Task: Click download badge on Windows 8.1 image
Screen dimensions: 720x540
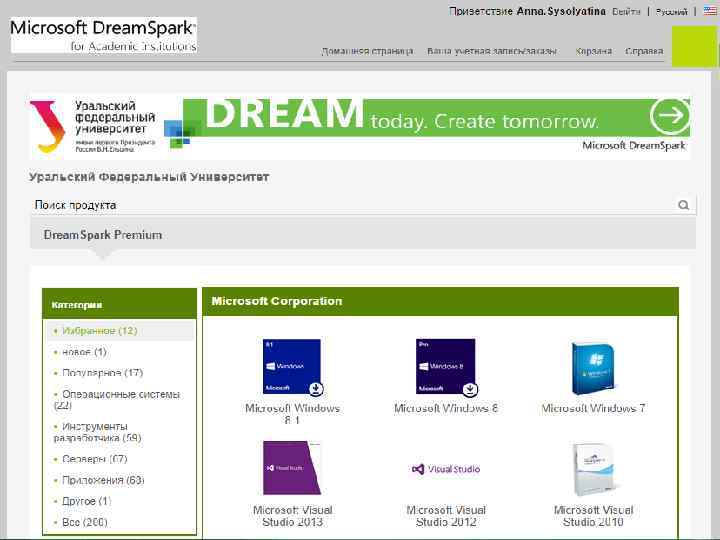Action: click(316, 389)
